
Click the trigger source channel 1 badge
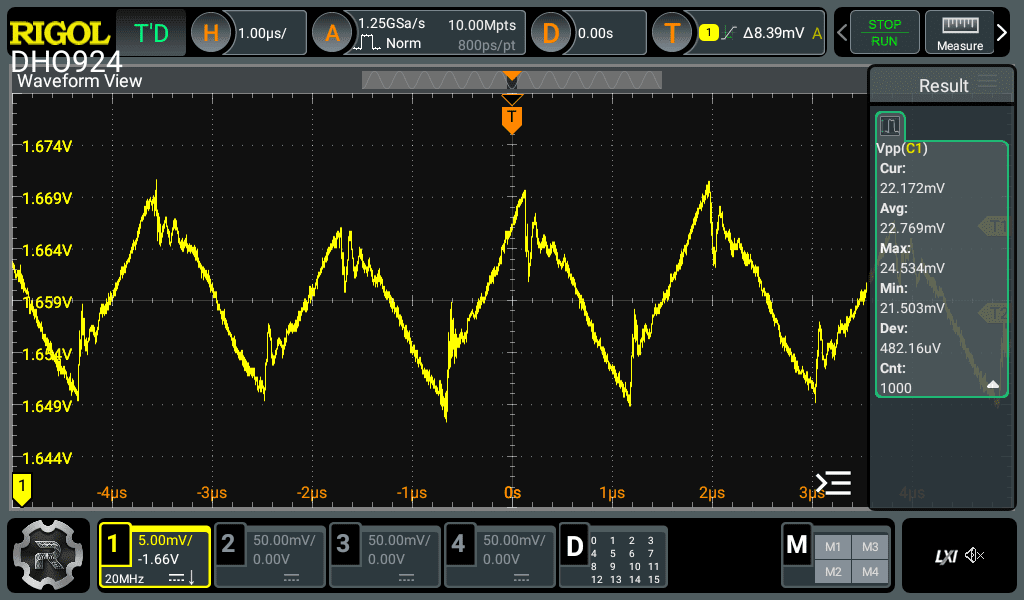[709, 33]
